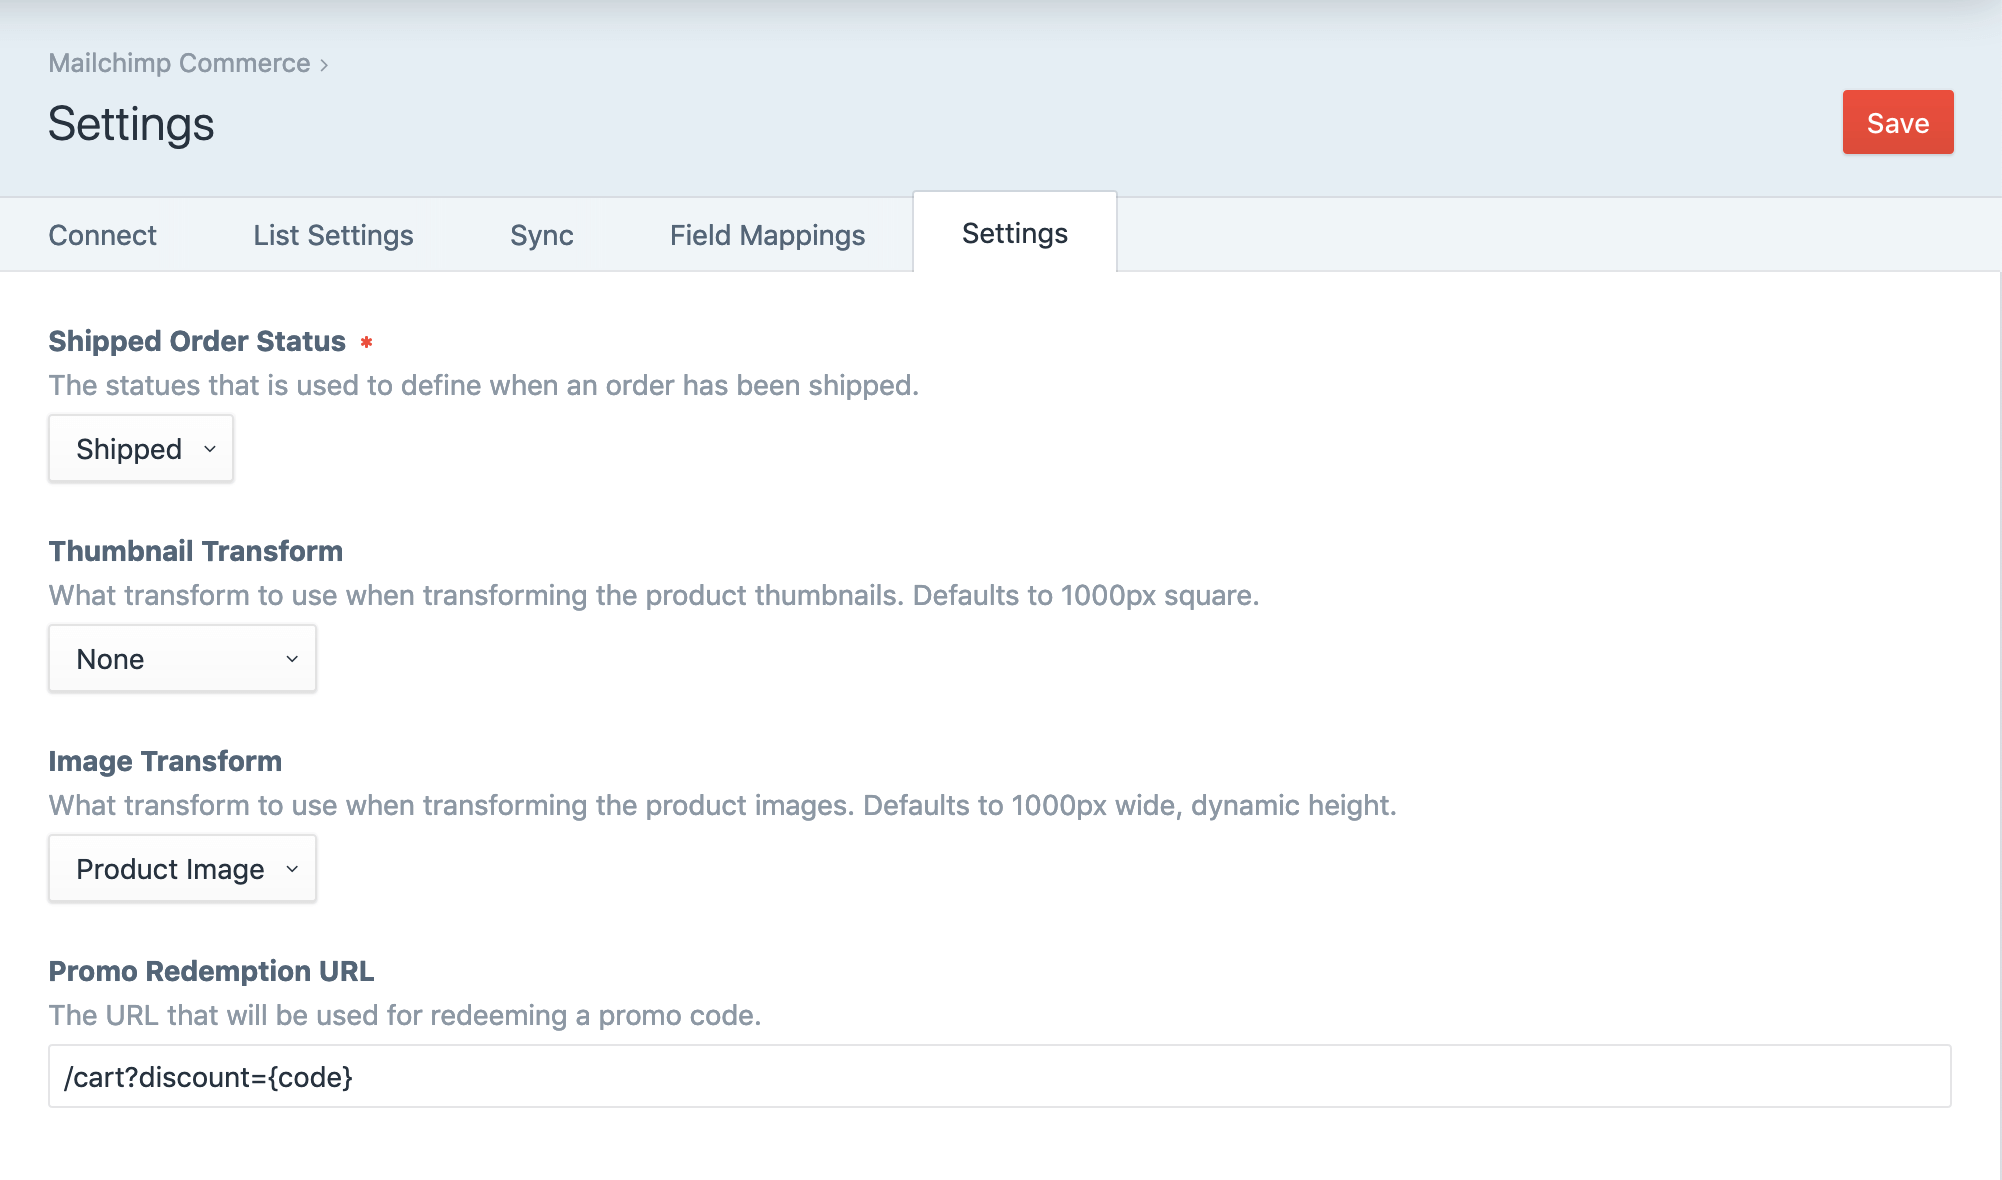The width and height of the screenshot is (2002, 1180).
Task: Click the active Settings tab
Action: pos(1014,233)
